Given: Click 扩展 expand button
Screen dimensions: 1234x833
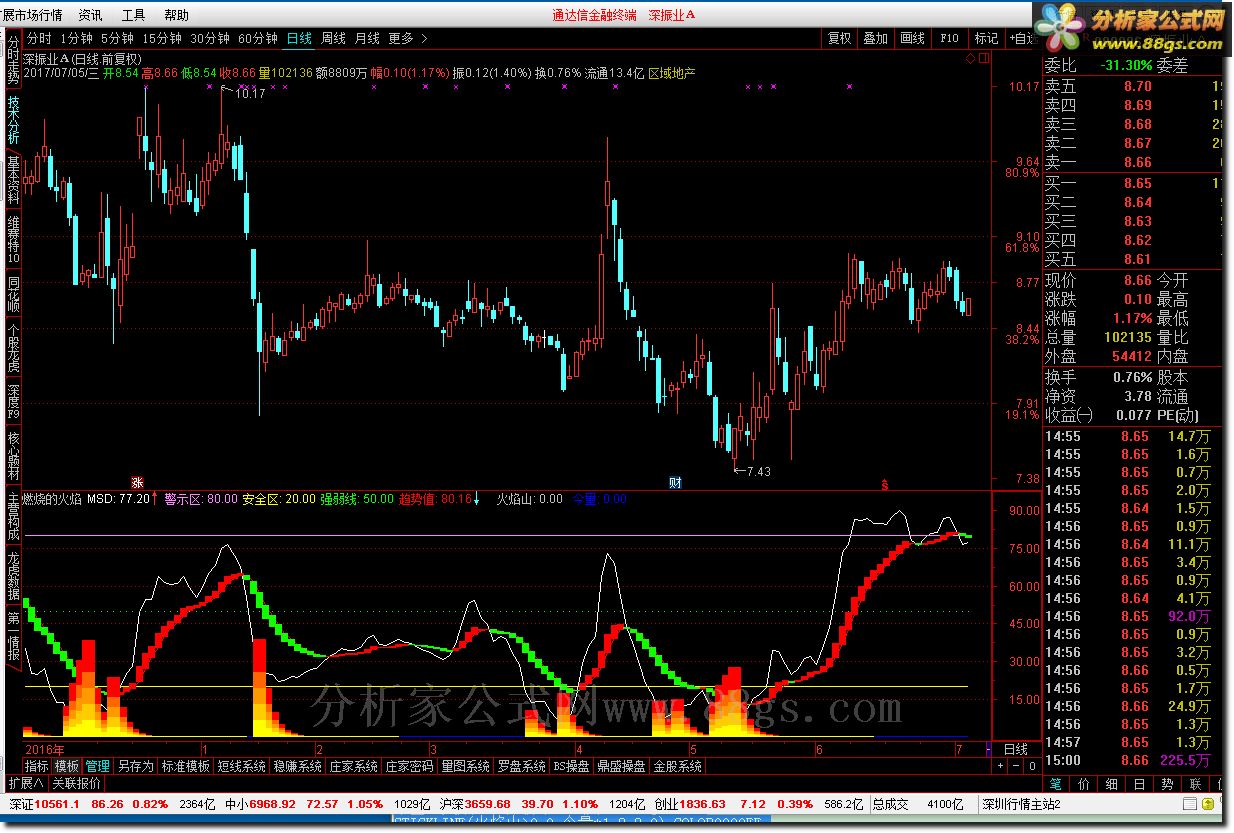Looking at the screenshot, I should [x=26, y=782].
